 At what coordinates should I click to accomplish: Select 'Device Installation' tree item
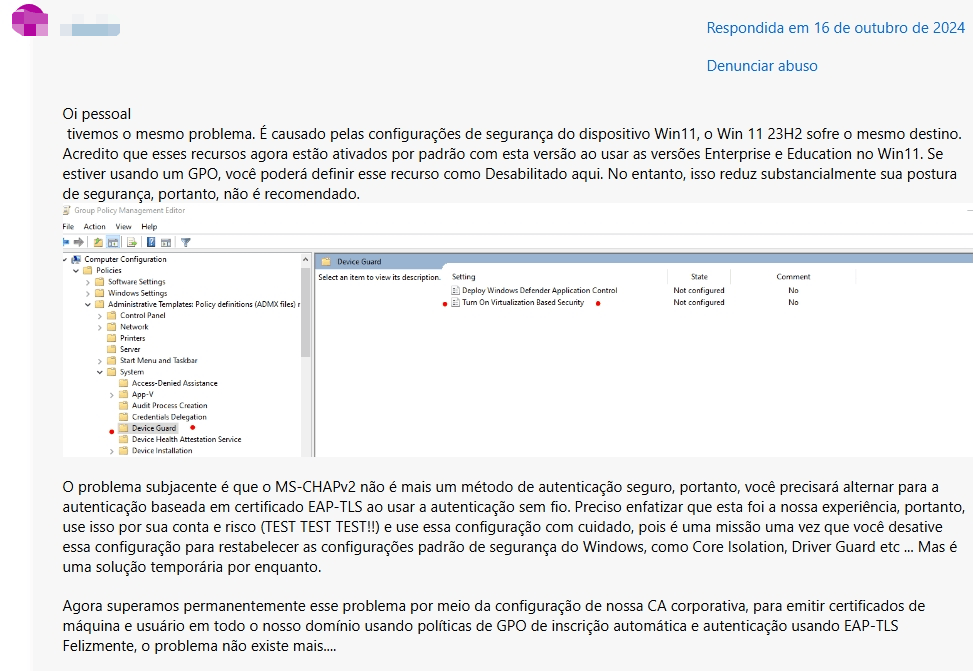point(162,451)
